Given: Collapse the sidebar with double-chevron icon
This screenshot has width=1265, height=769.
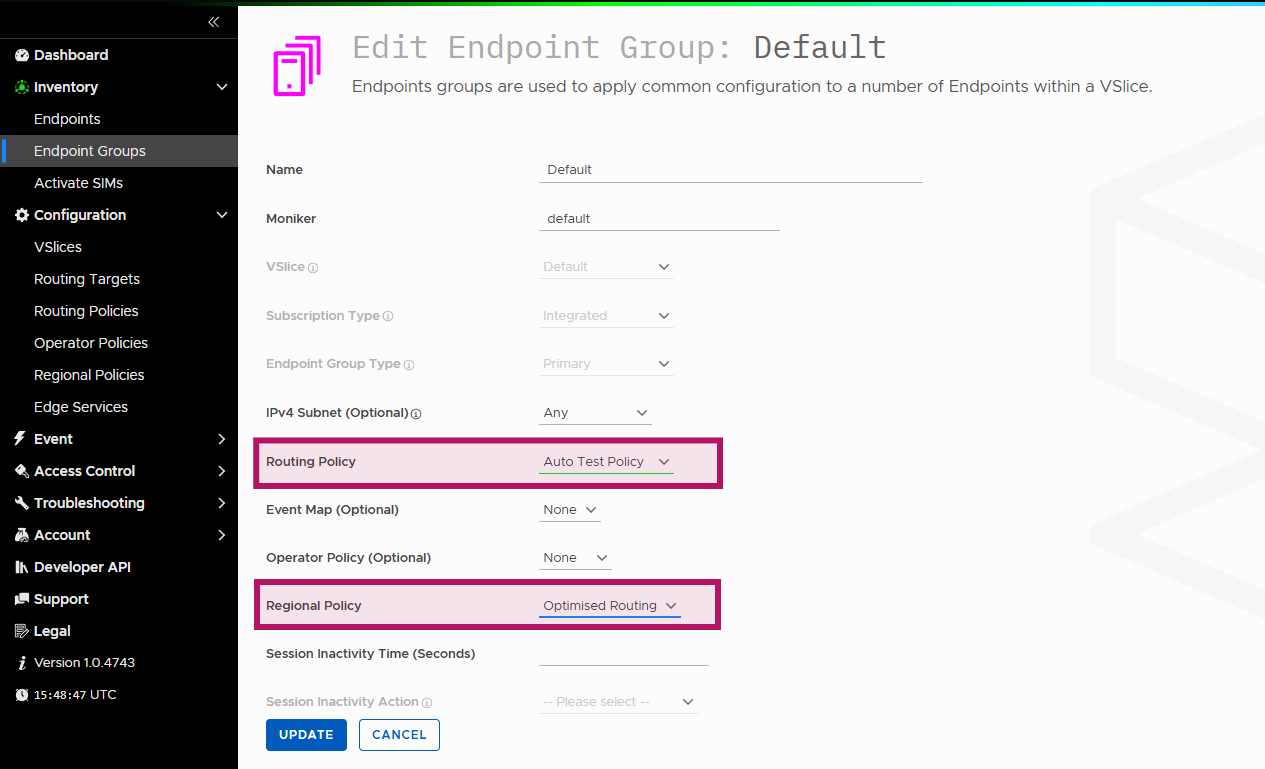Looking at the screenshot, I should click(x=213, y=22).
